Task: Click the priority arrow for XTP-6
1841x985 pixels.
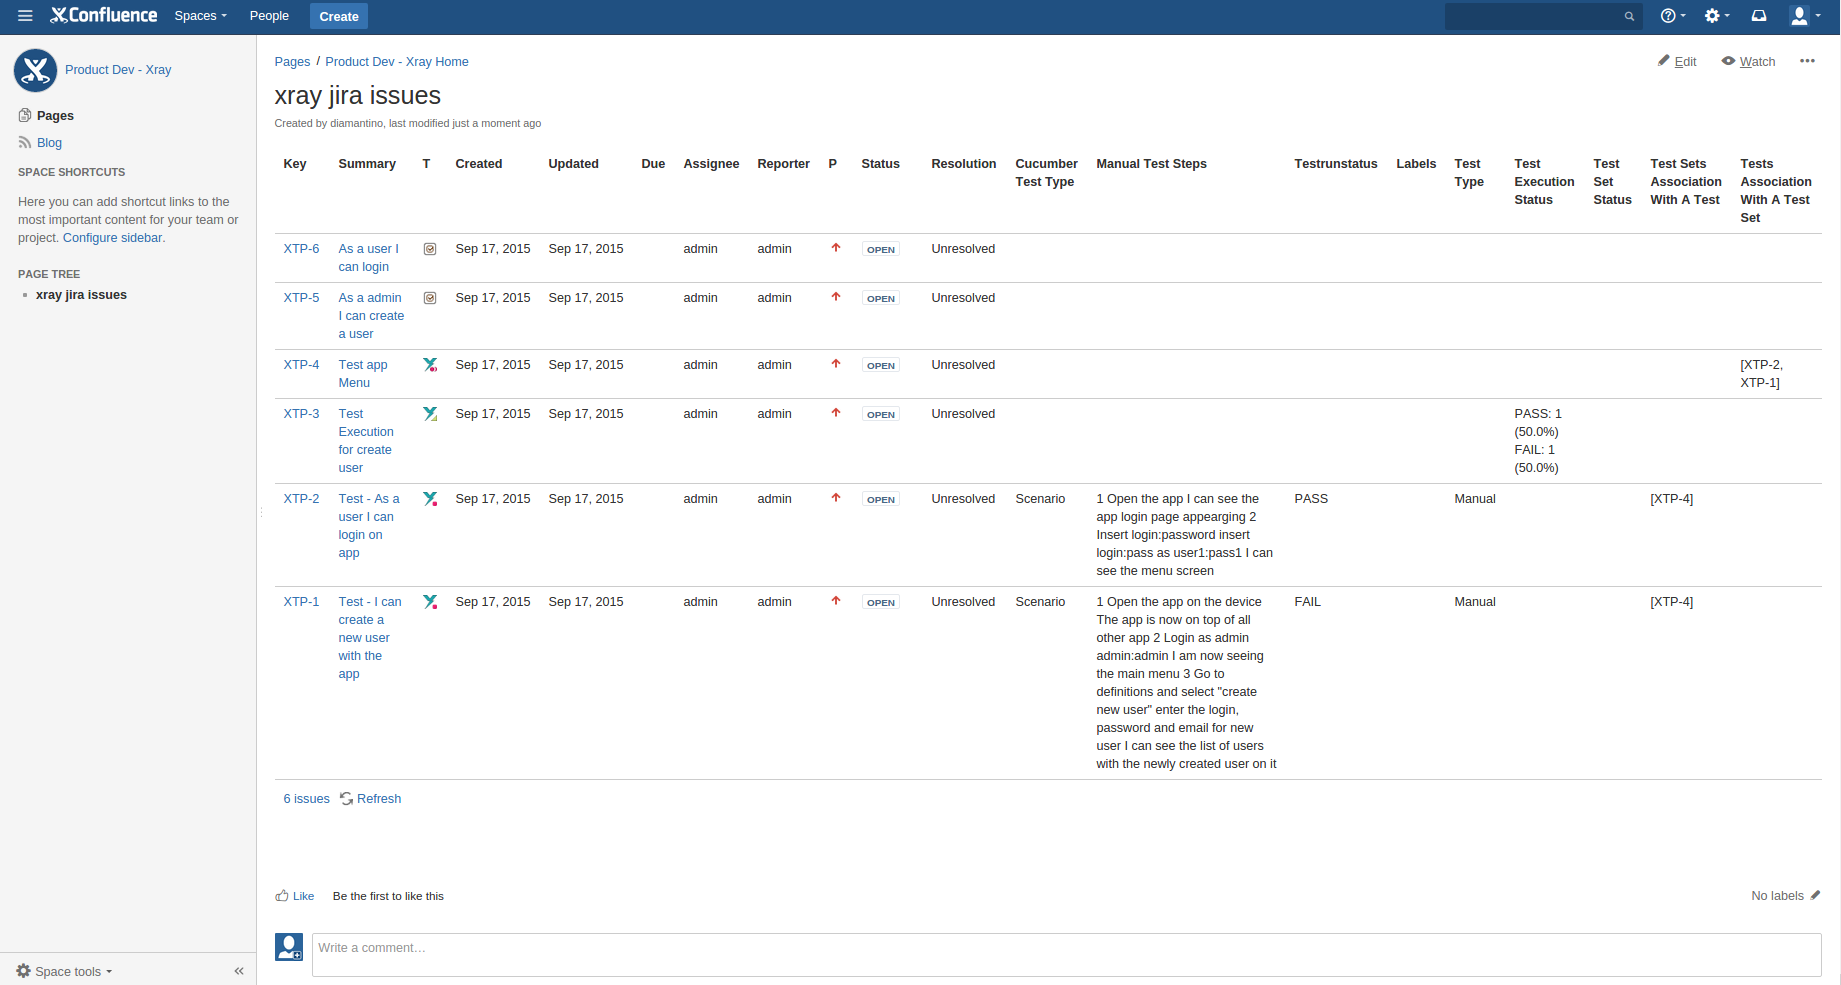Action: (x=836, y=248)
